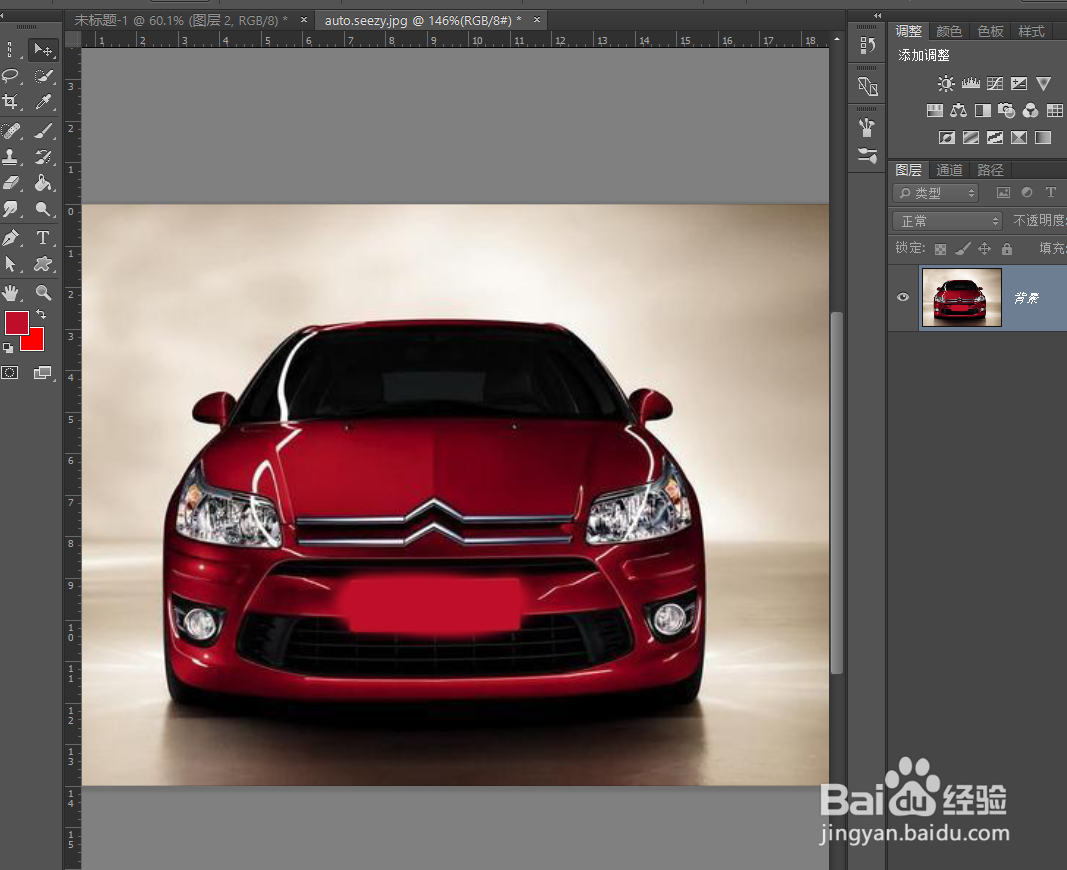The height and width of the screenshot is (870, 1067).
Task: Add a Levels adjustment
Action: [970, 84]
